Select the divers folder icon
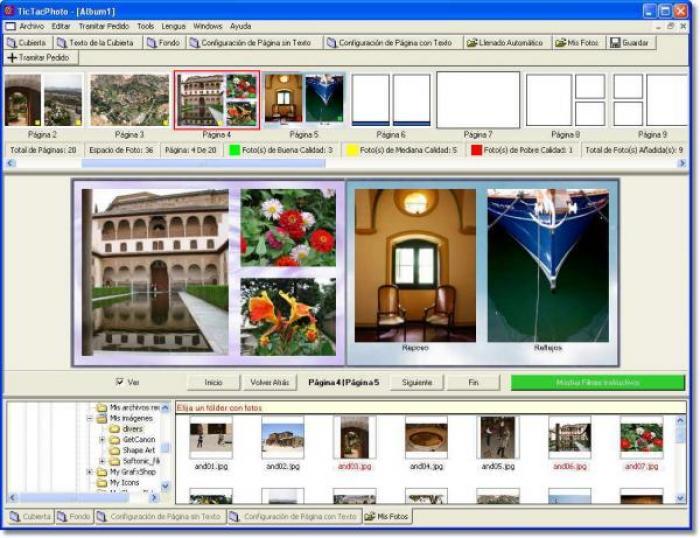 coord(114,429)
